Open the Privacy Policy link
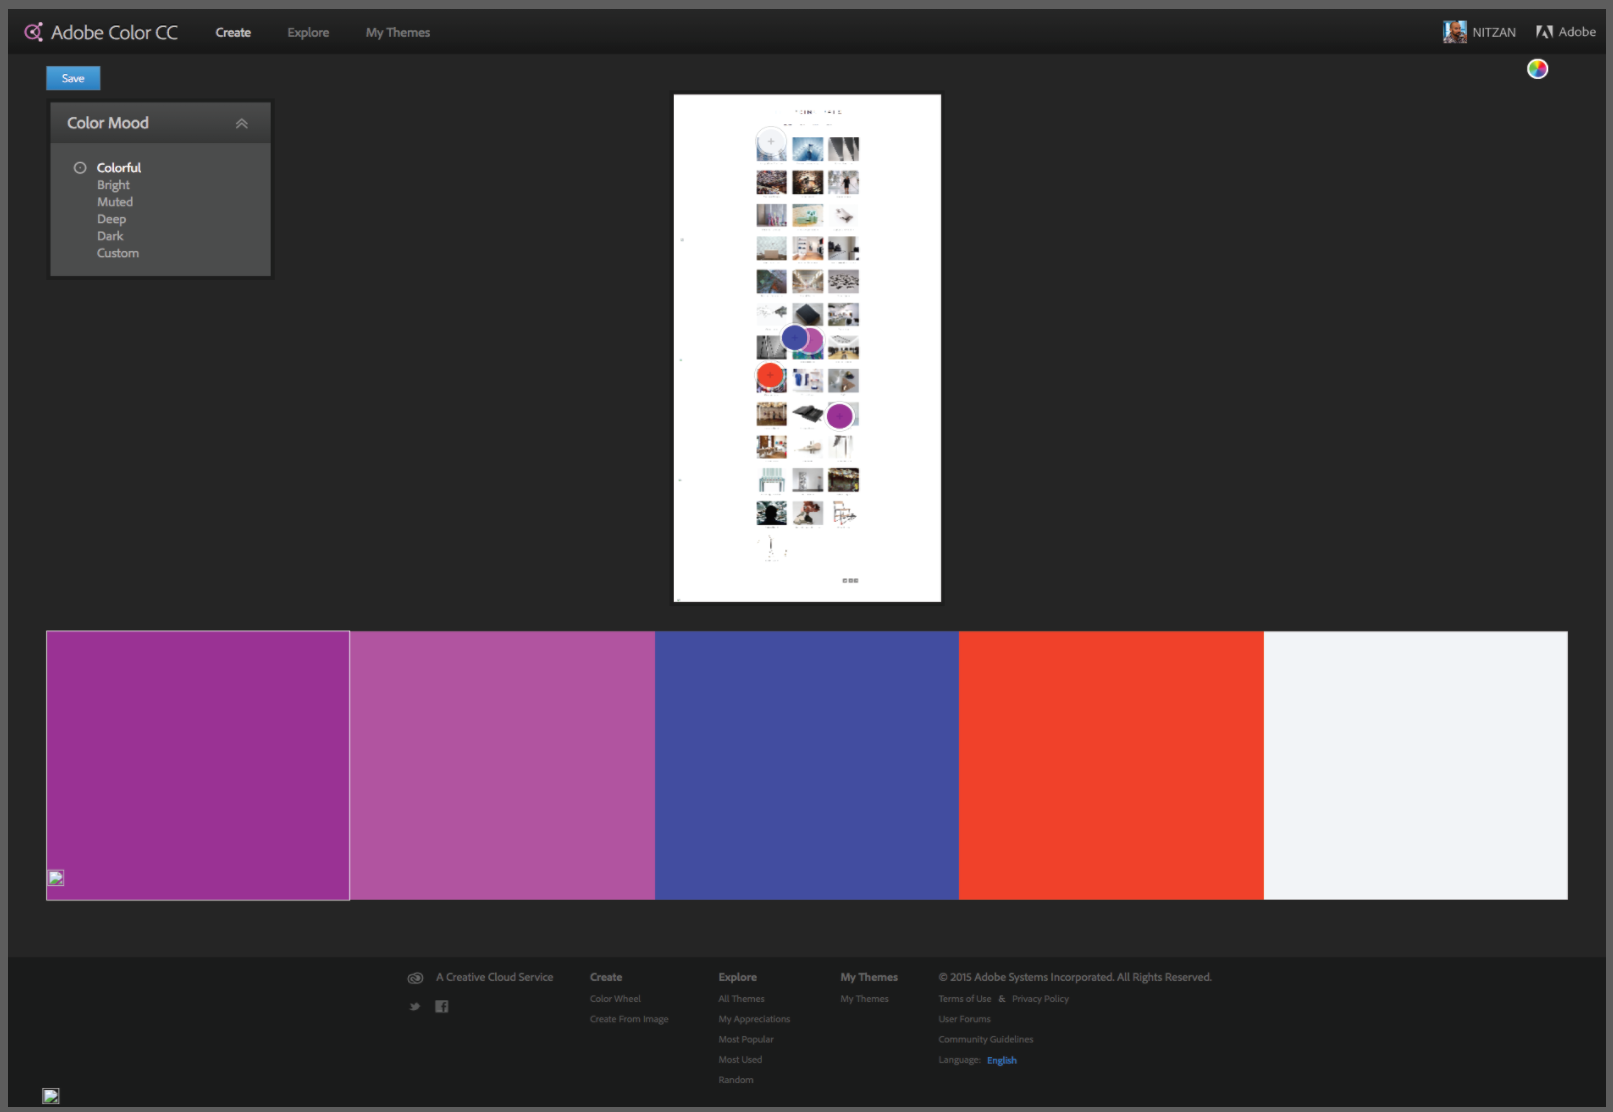 [1040, 999]
